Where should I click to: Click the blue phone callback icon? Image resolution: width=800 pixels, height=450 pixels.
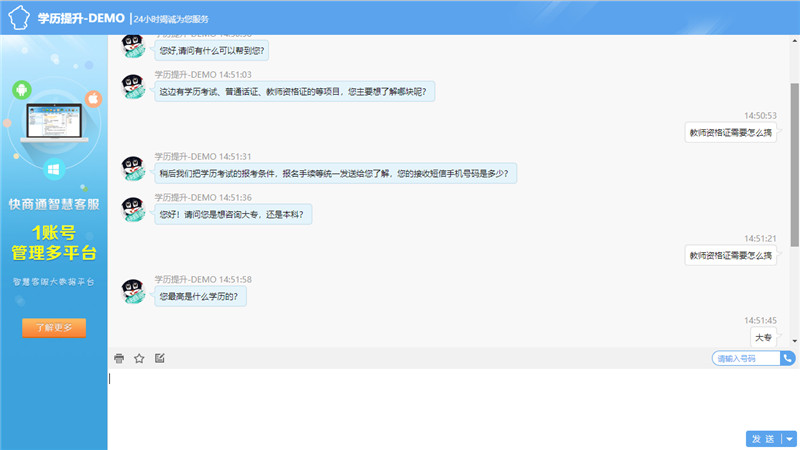click(x=788, y=358)
